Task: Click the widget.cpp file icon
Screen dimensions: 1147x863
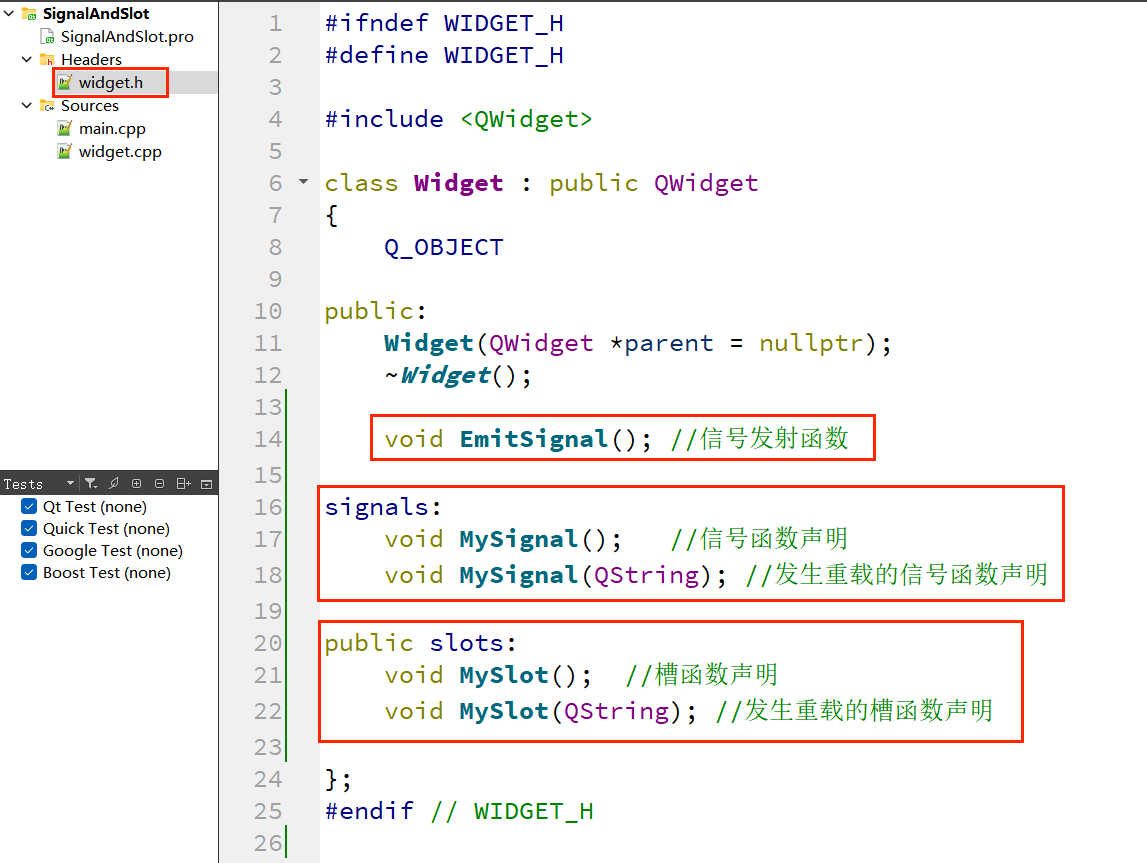Action: pyautogui.click(x=65, y=151)
